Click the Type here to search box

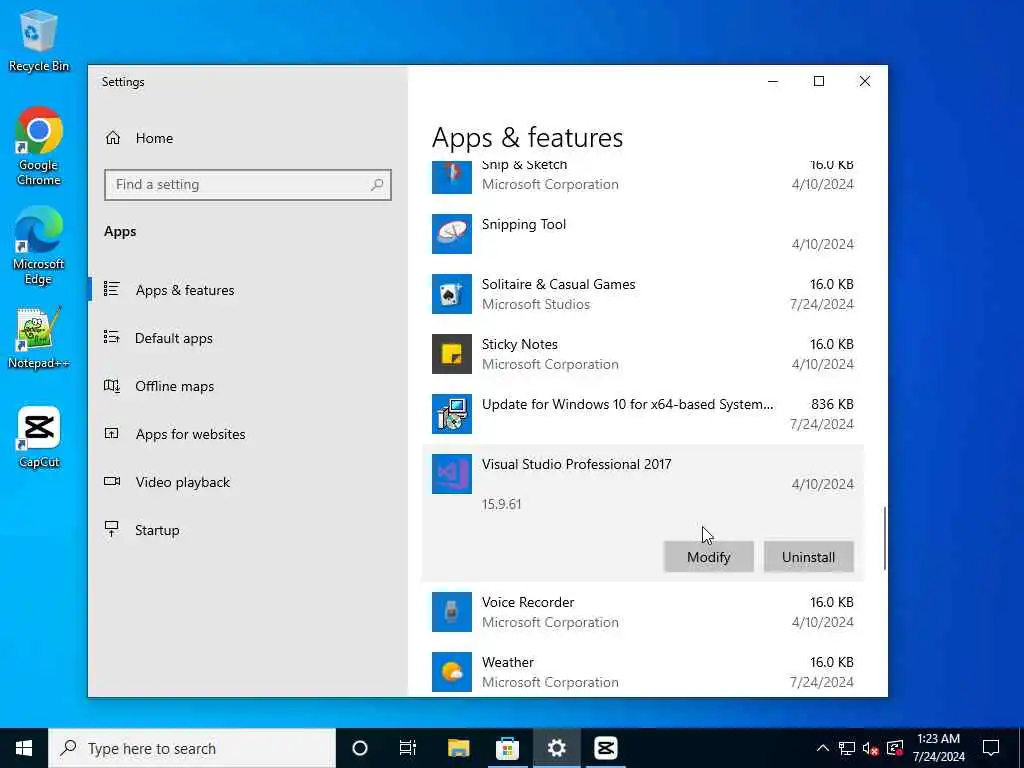[x=192, y=748]
